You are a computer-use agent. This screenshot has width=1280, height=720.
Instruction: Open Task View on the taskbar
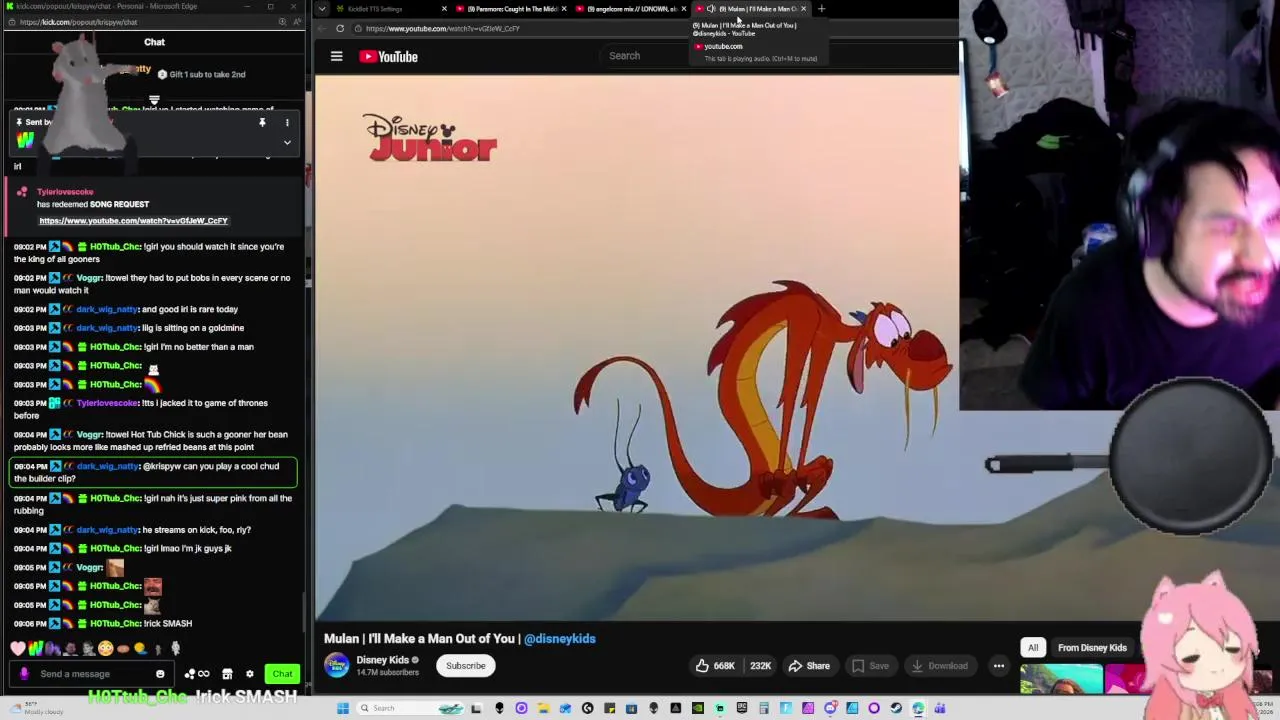[476, 708]
